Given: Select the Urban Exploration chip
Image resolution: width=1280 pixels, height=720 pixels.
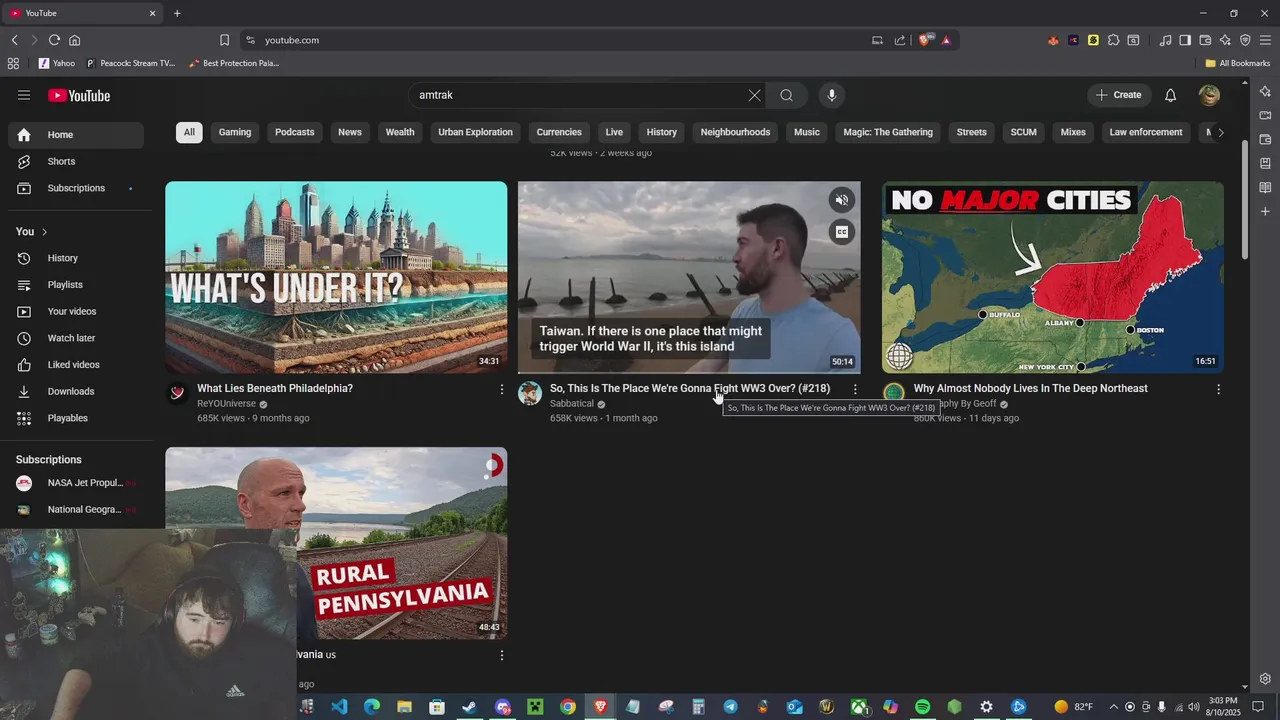Looking at the screenshot, I should click(x=475, y=132).
